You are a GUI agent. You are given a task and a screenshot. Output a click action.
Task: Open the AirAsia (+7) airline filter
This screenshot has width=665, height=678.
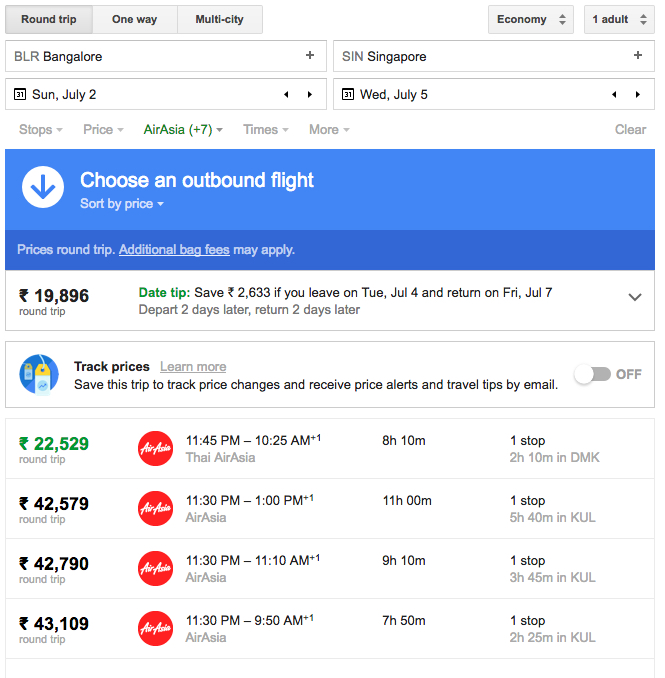coord(183,130)
